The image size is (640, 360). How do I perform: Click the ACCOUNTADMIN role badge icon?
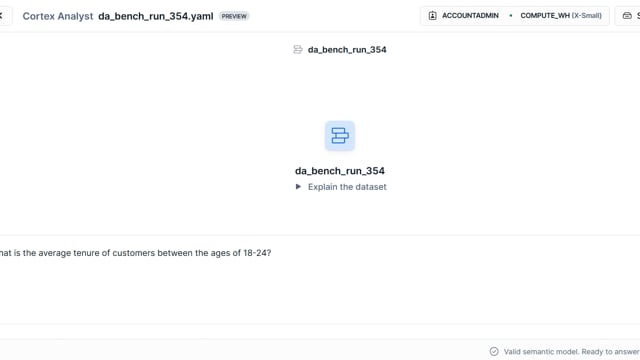point(432,16)
